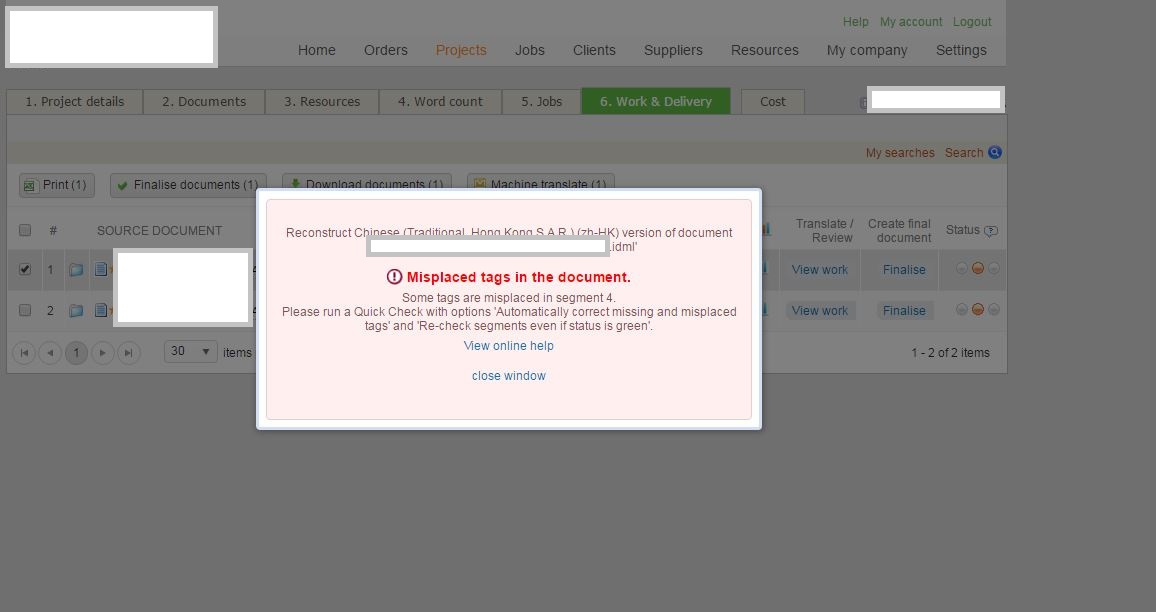Click the Search text link
The width and height of the screenshot is (1156, 612).
[964, 153]
